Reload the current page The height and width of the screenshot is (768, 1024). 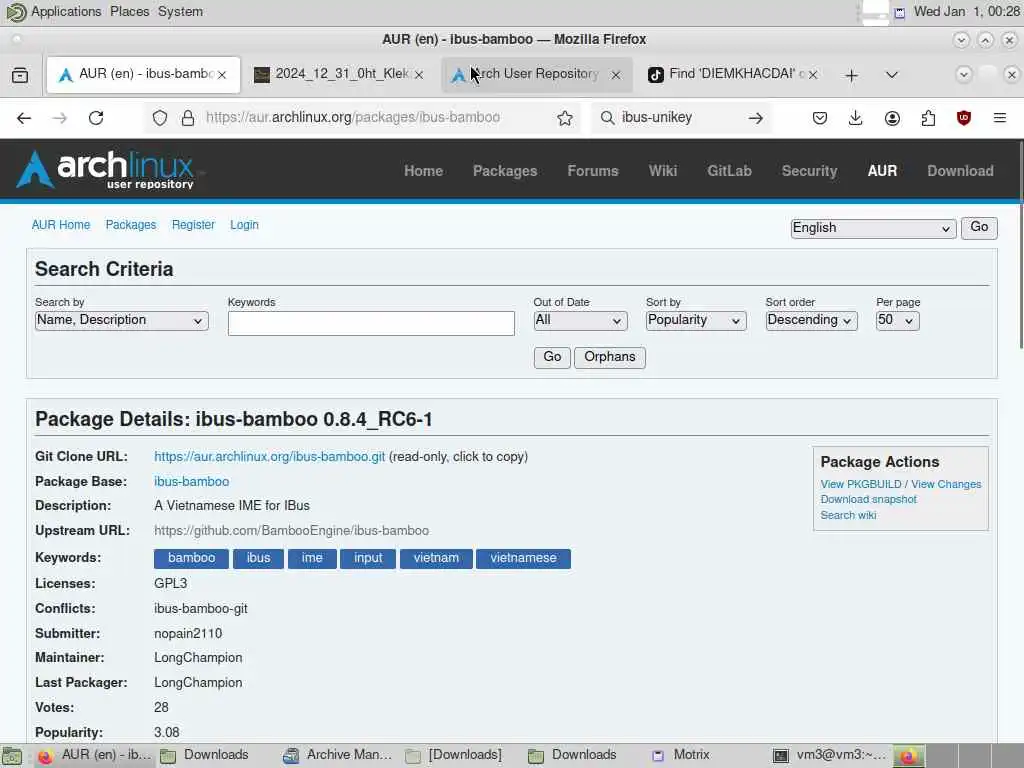tap(96, 118)
